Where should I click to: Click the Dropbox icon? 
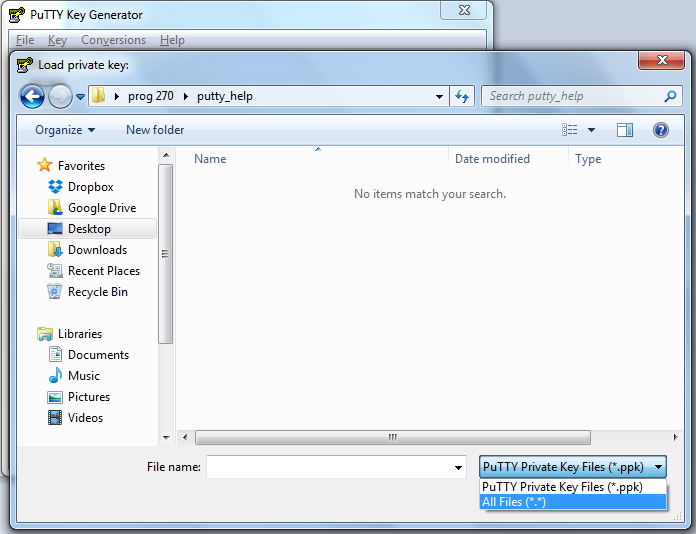[x=55, y=186]
